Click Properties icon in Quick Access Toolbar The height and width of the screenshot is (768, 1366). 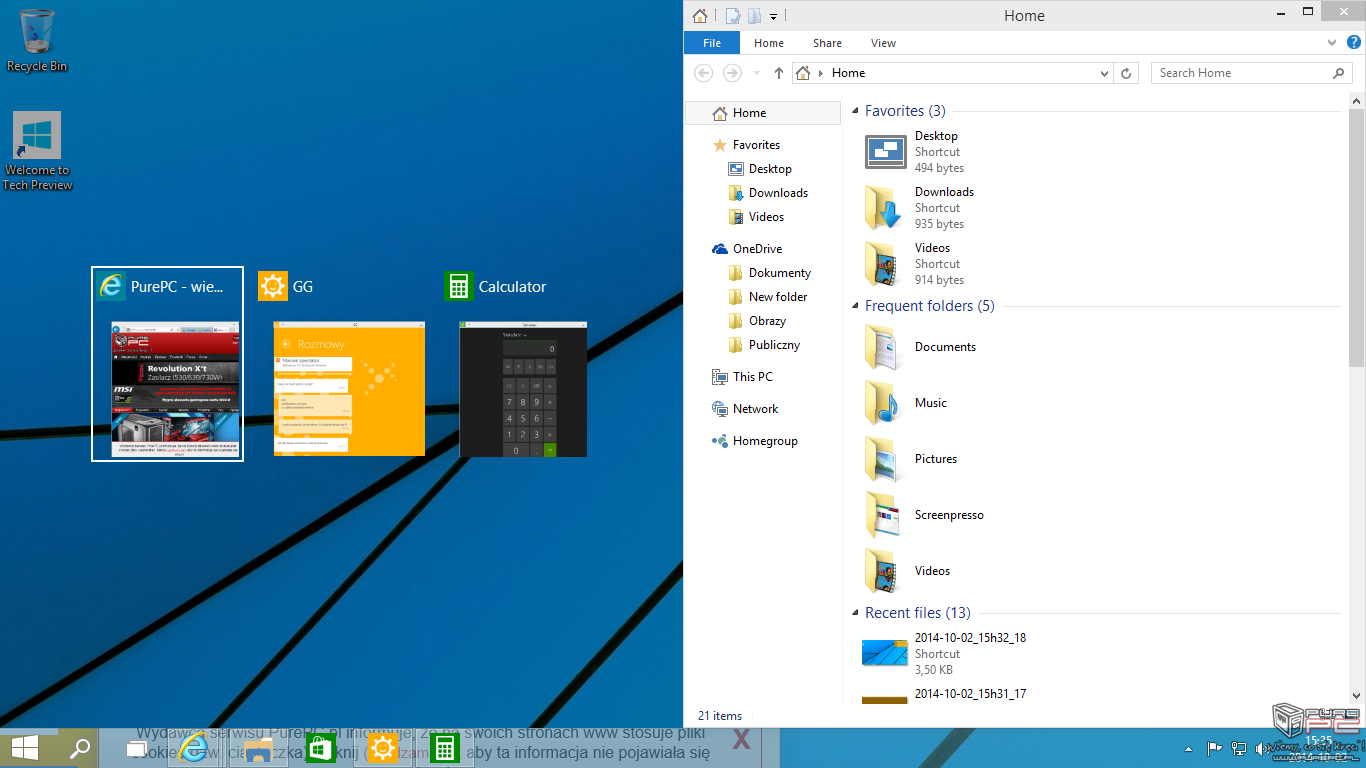click(x=730, y=16)
